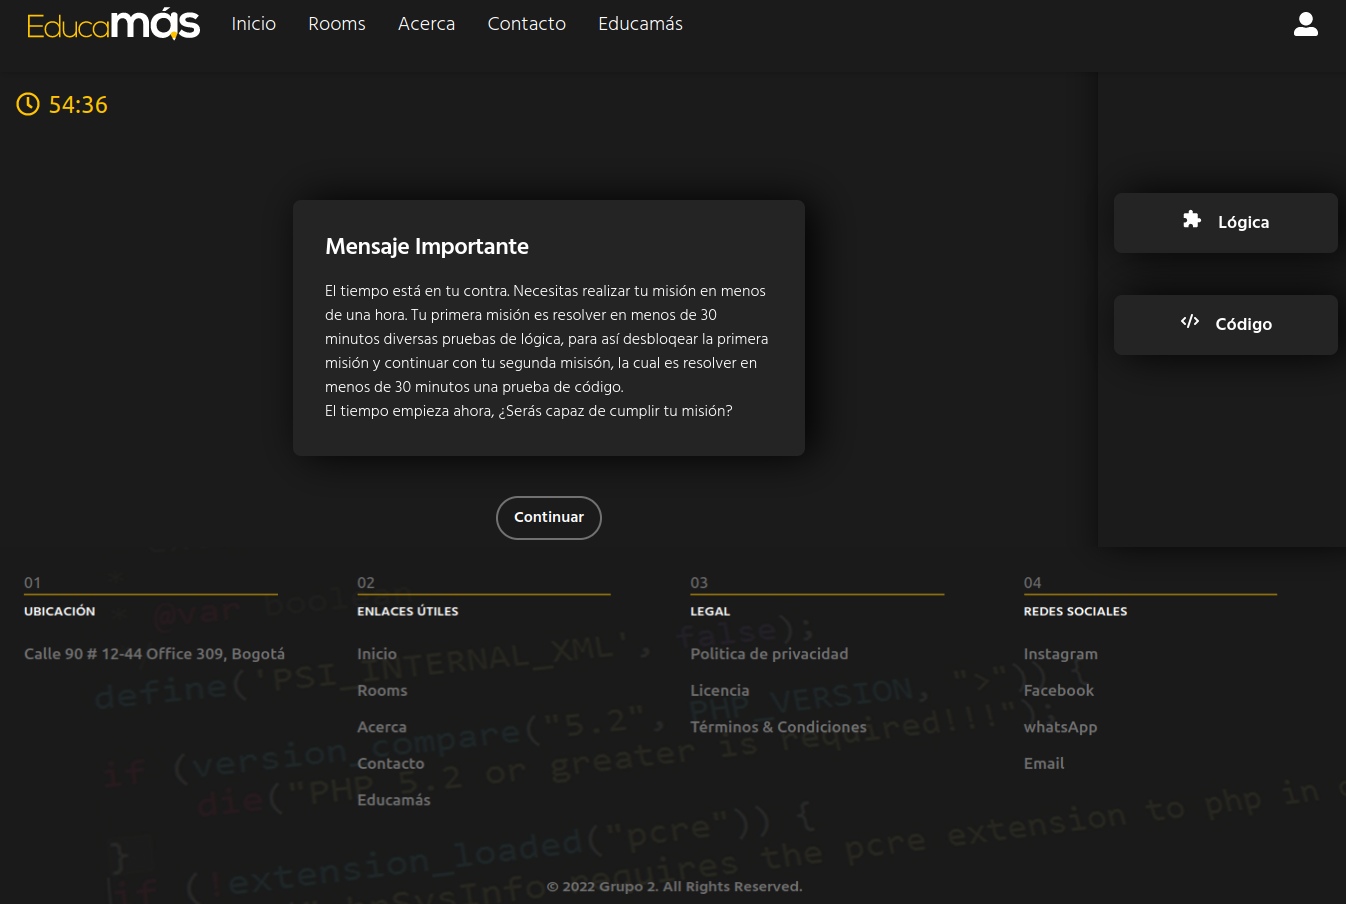This screenshot has height=904, width=1346.
Task: View the Licencia page
Action: 720,690
